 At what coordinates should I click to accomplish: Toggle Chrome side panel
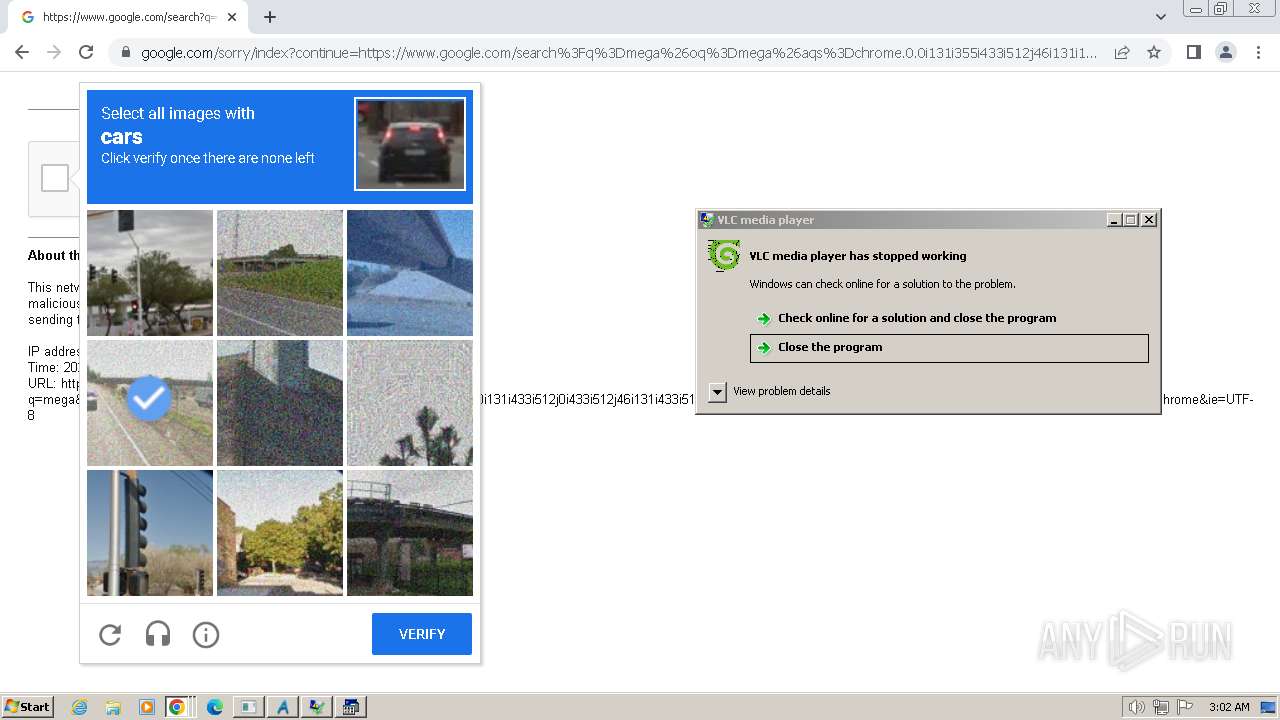tap(1193, 52)
